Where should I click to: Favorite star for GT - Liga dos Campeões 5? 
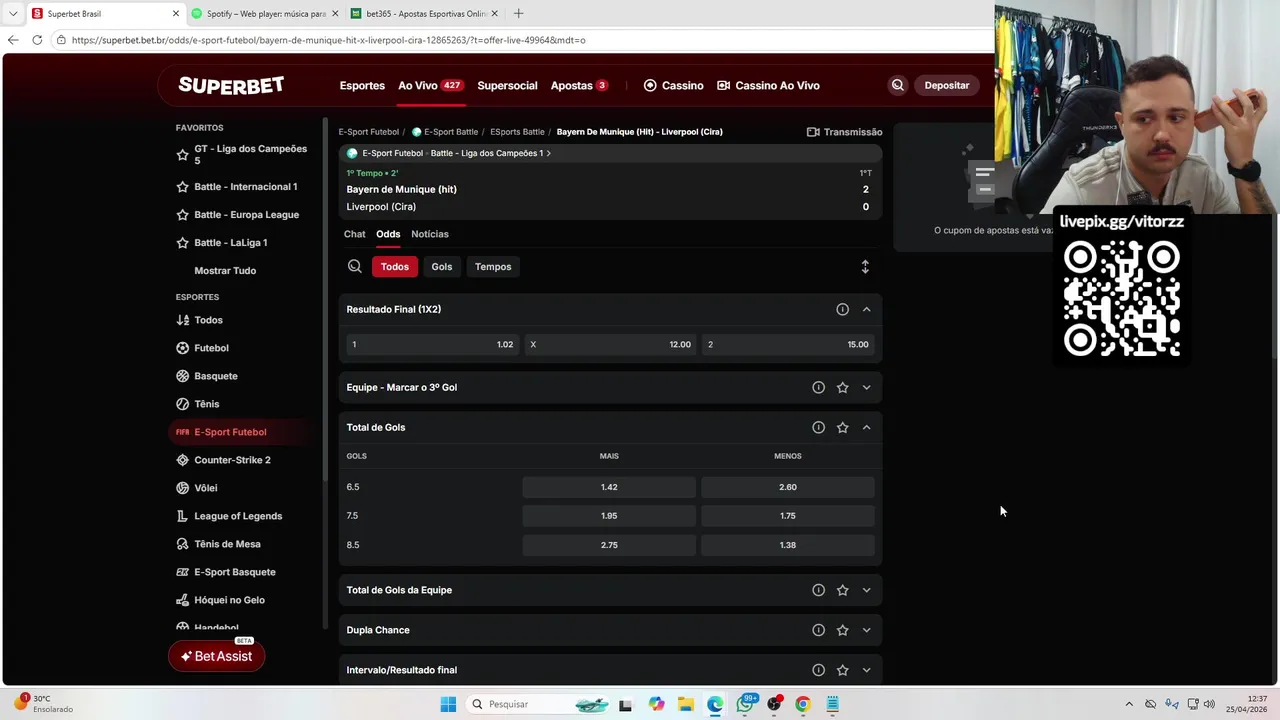pos(182,155)
